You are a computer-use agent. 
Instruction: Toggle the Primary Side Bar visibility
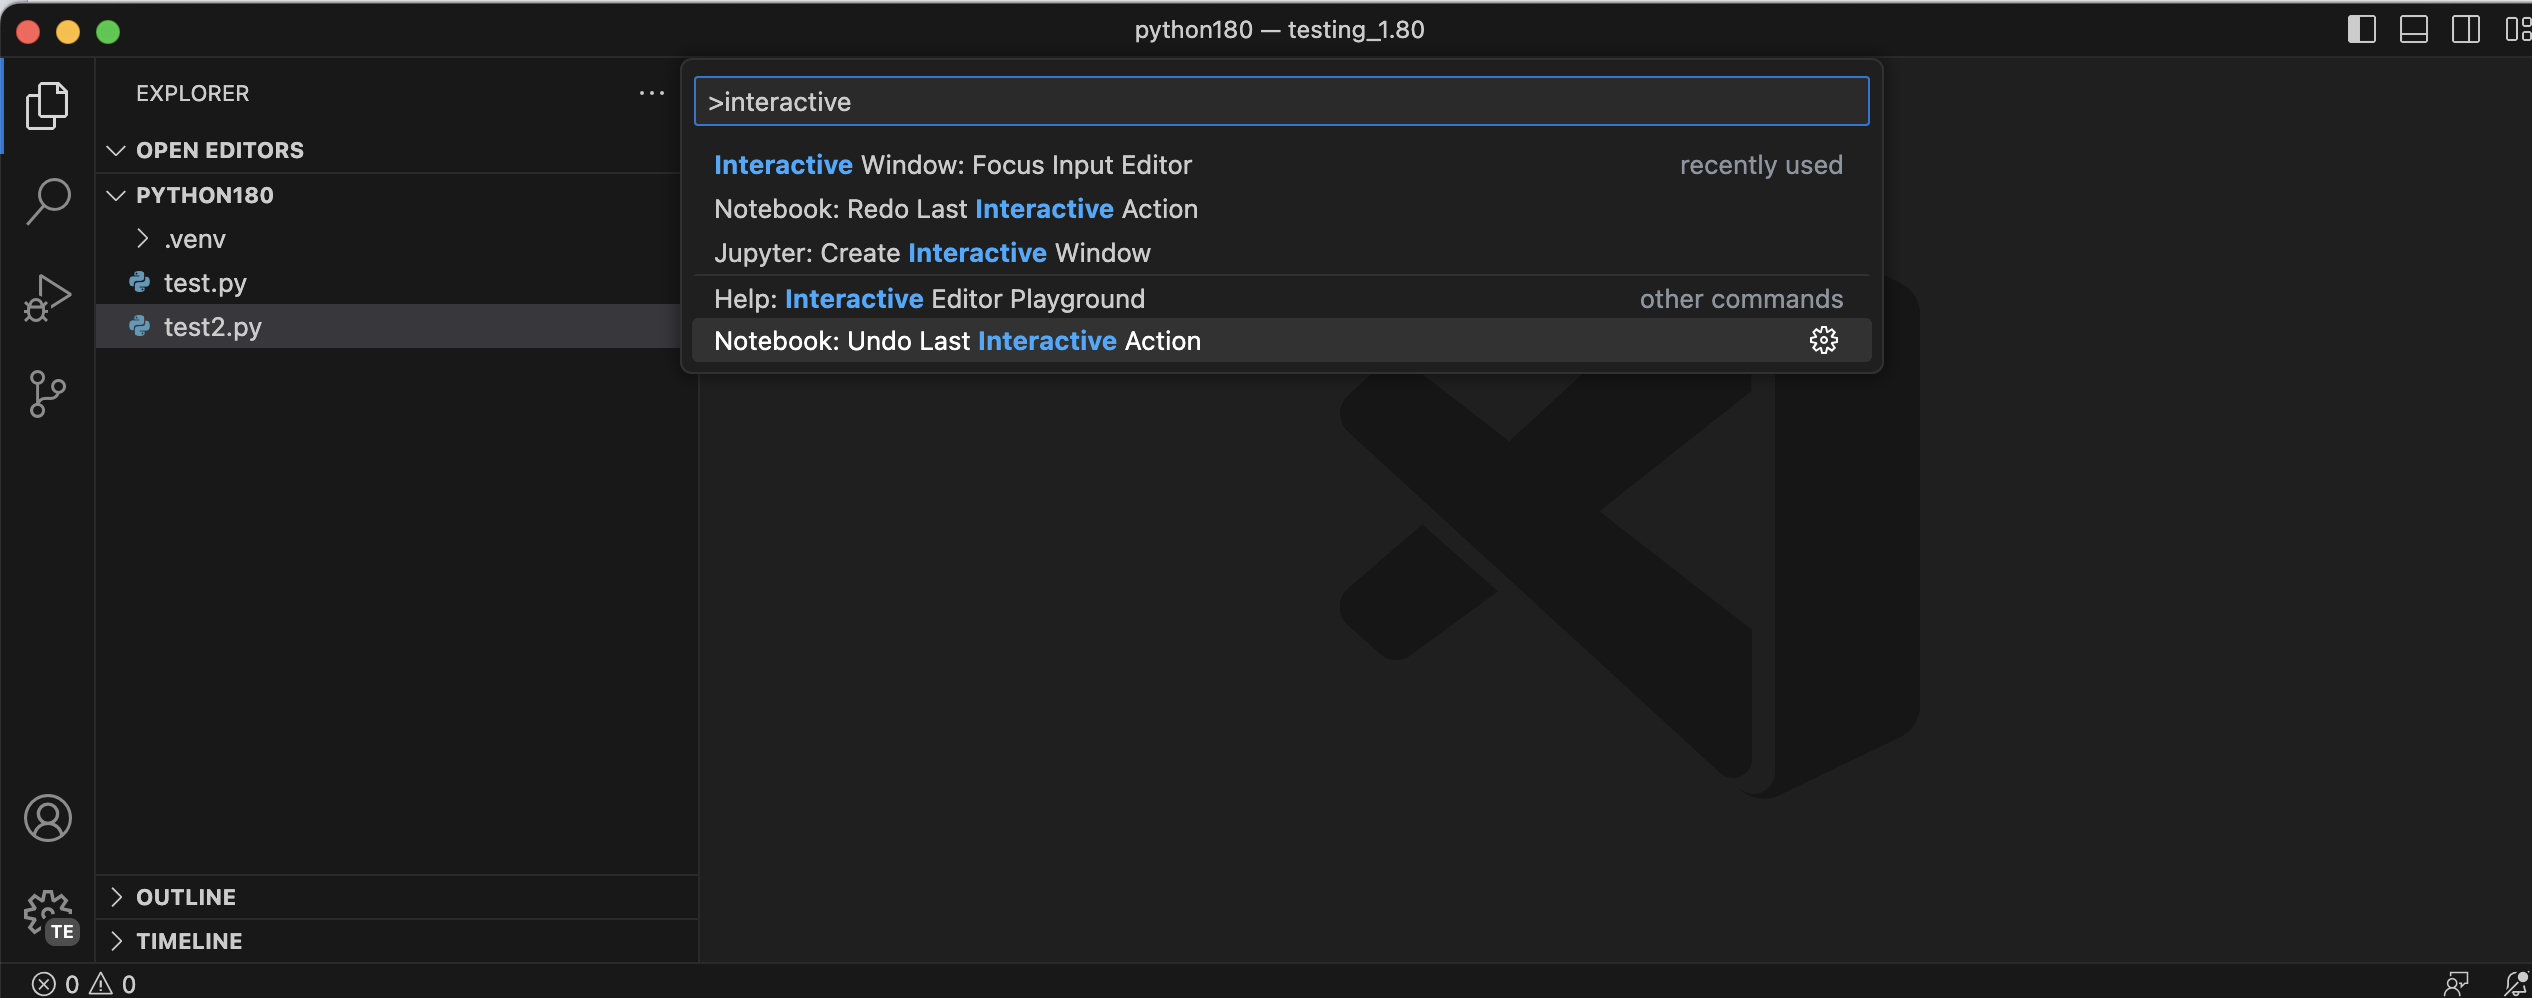click(2361, 29)
